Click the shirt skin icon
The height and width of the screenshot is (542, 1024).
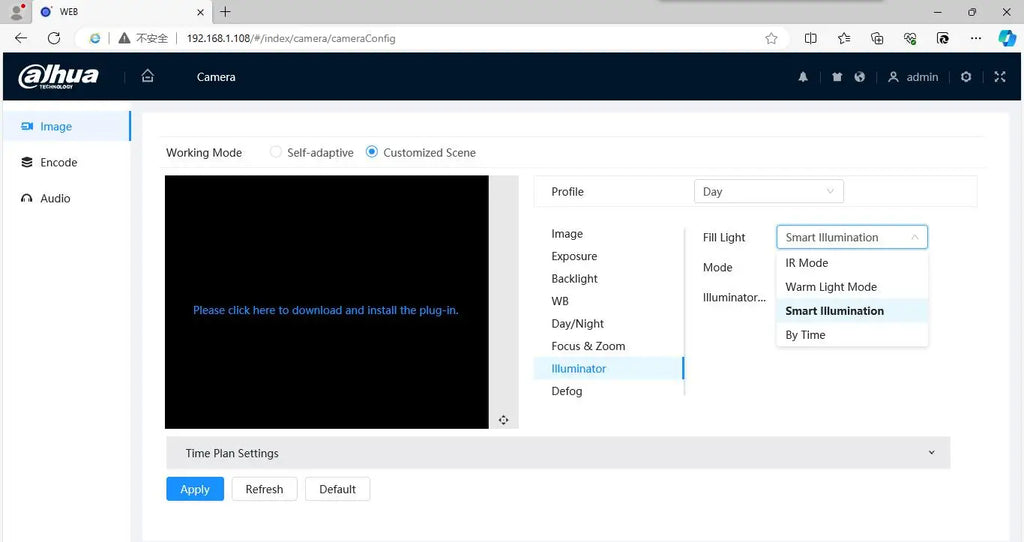click(837, 77)
